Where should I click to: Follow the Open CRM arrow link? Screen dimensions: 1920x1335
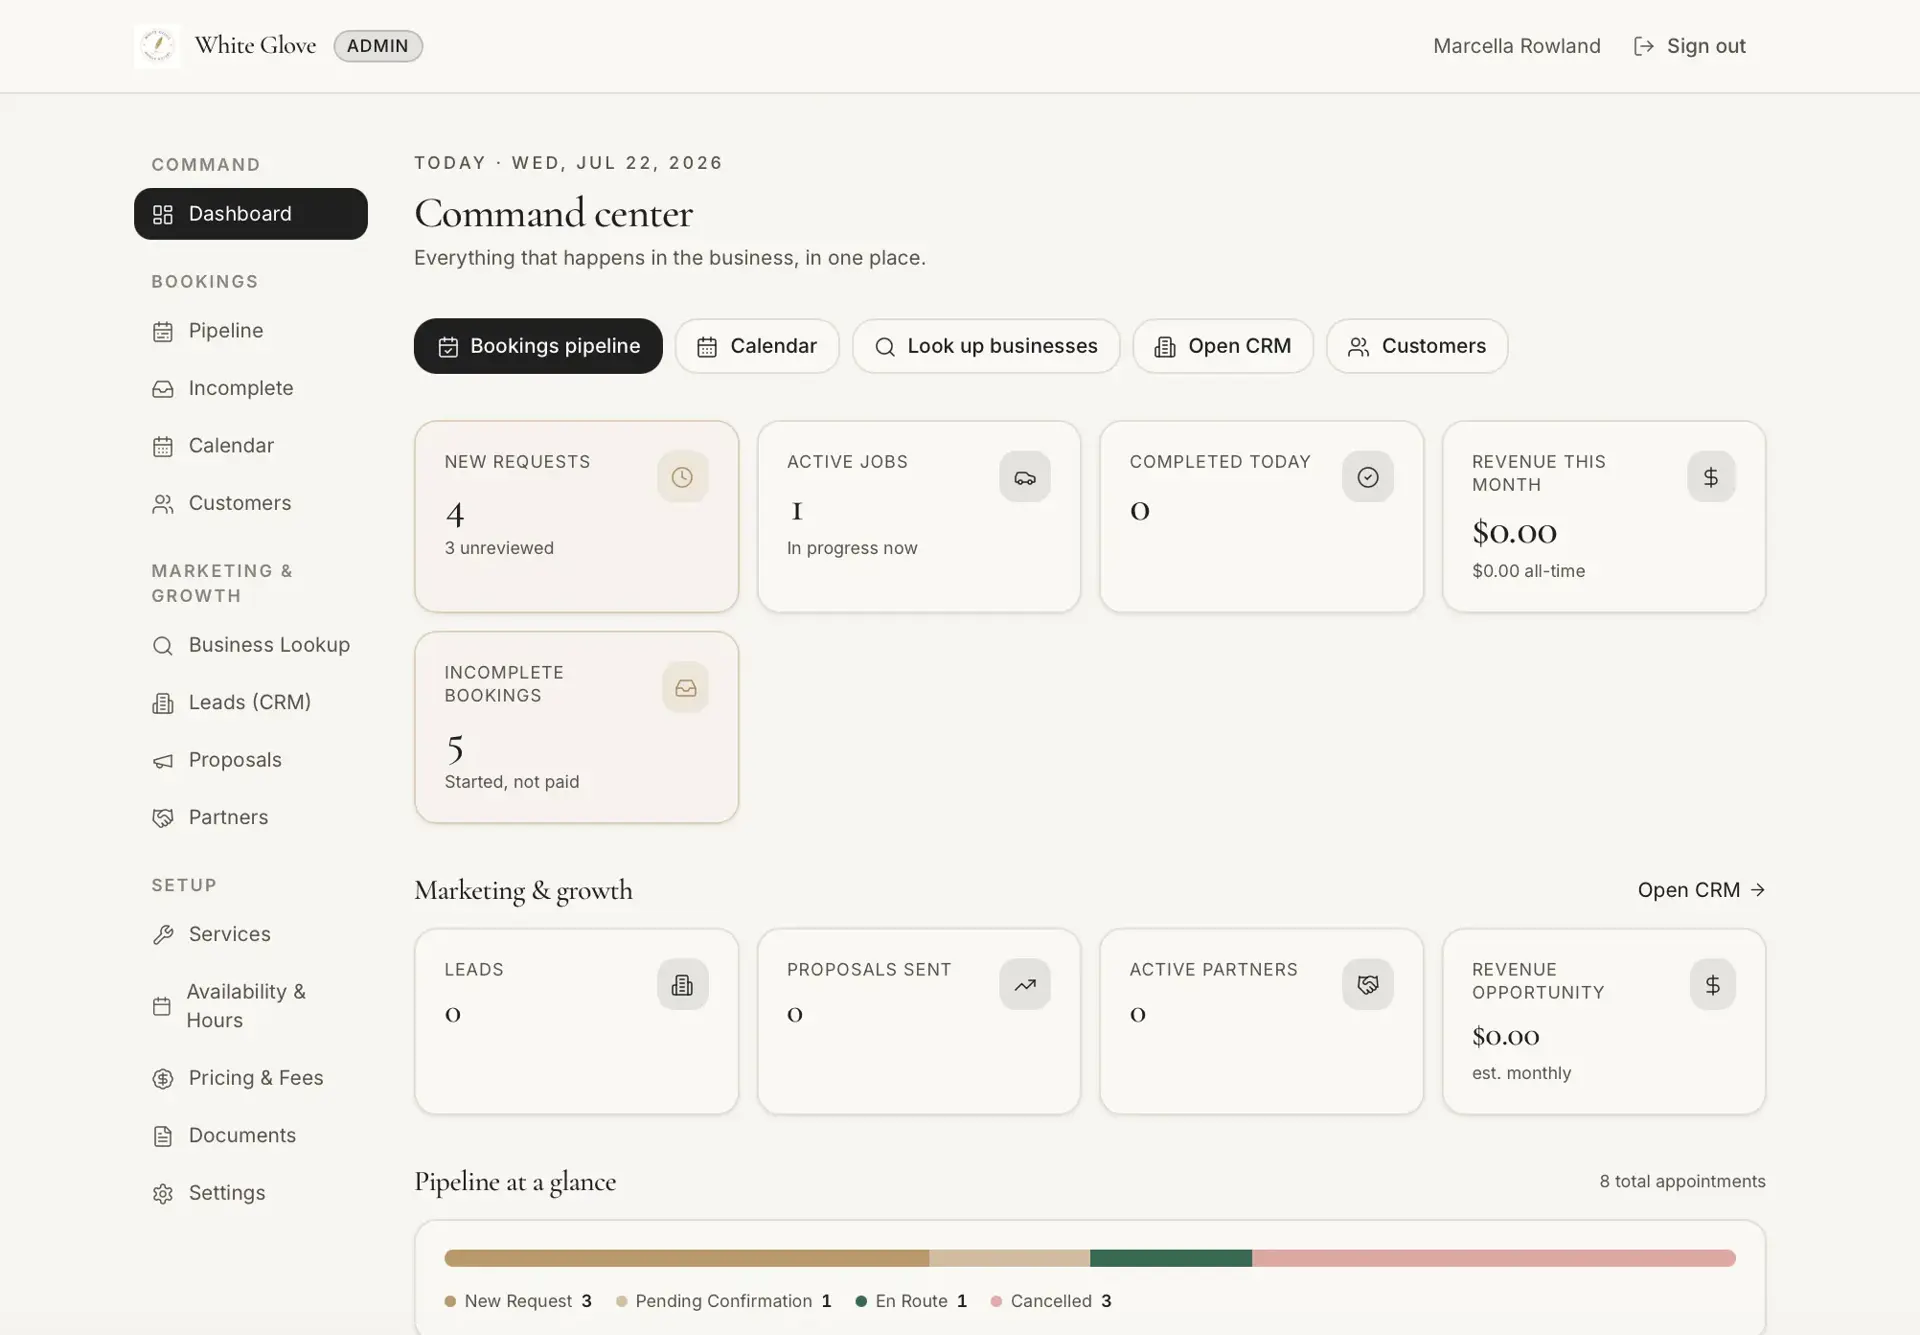coord(1701,890)
